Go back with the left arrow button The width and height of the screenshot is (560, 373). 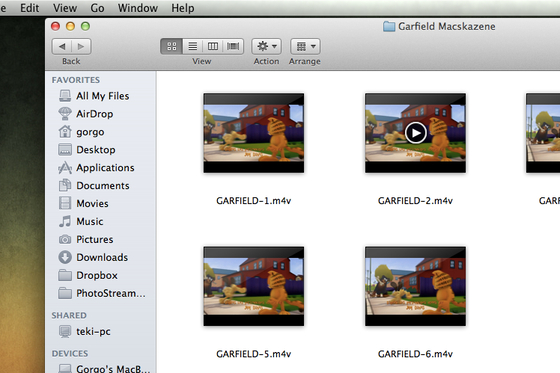(x=62, y=46)
